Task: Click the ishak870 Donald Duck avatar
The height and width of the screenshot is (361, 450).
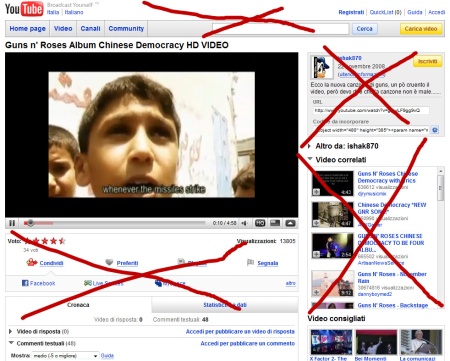Action: tap(322, 67)
